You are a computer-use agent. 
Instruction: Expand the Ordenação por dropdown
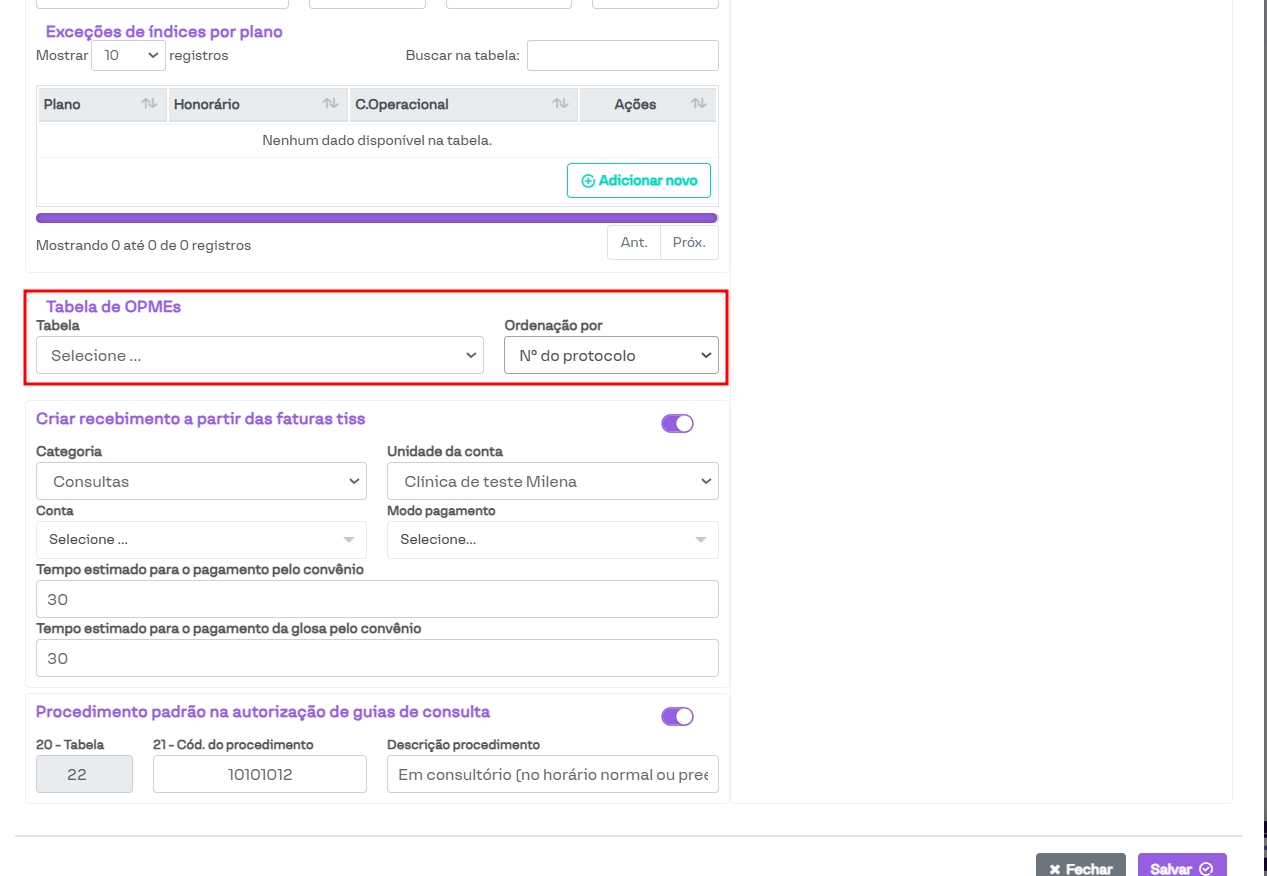pos(611,356)
